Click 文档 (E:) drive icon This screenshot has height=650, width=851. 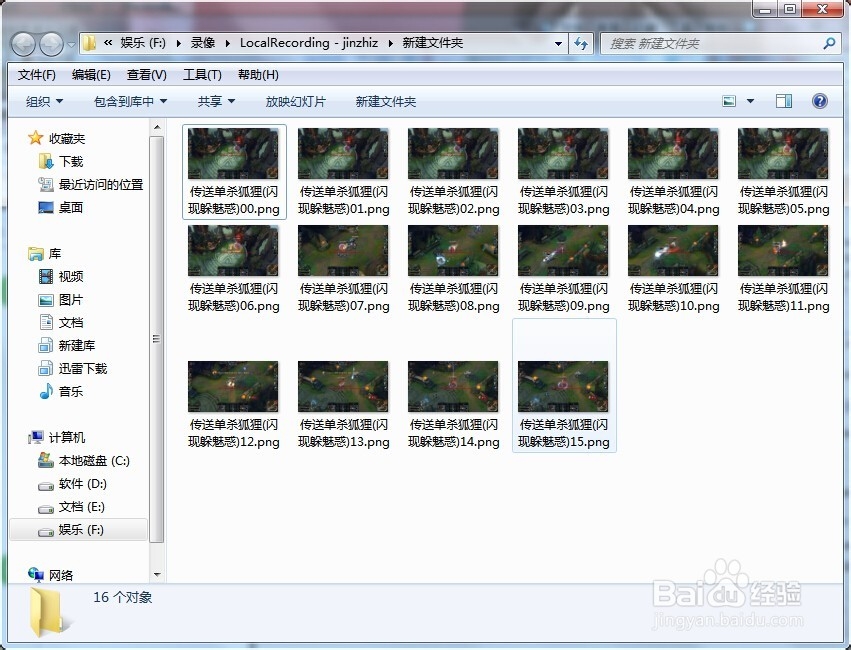click(46, 508)
